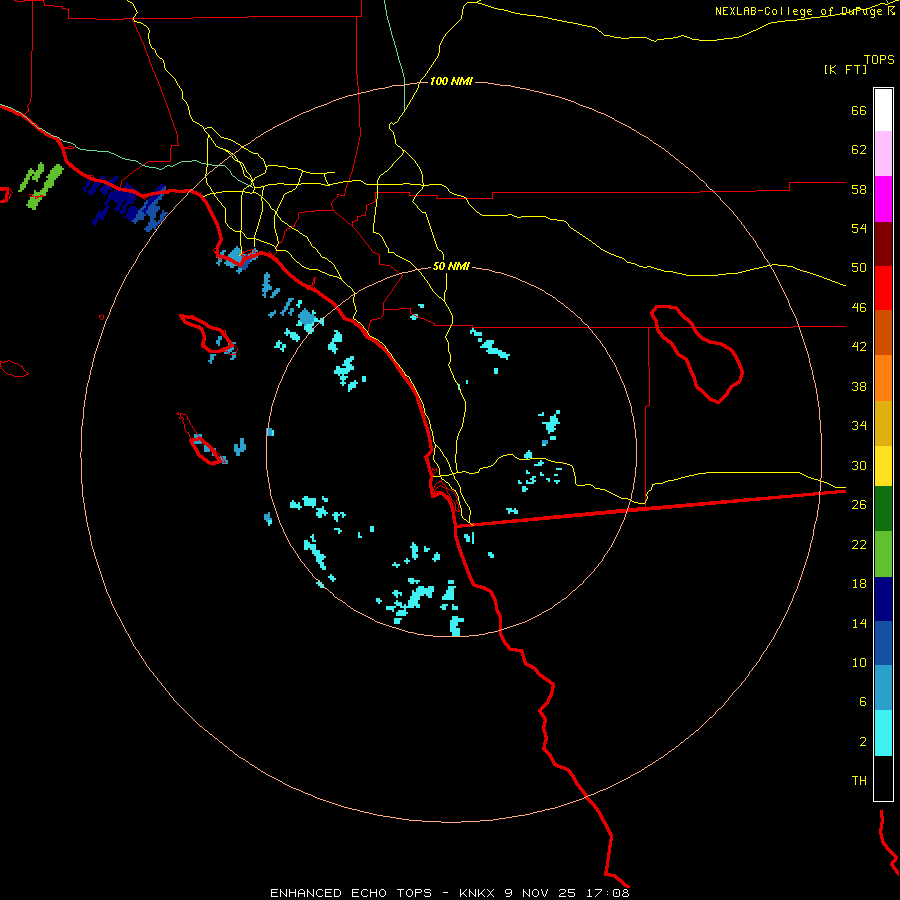Click the yellow legend band near 30
The height and width of the screenshot is (900, 900).
click(x=883, y=465)
